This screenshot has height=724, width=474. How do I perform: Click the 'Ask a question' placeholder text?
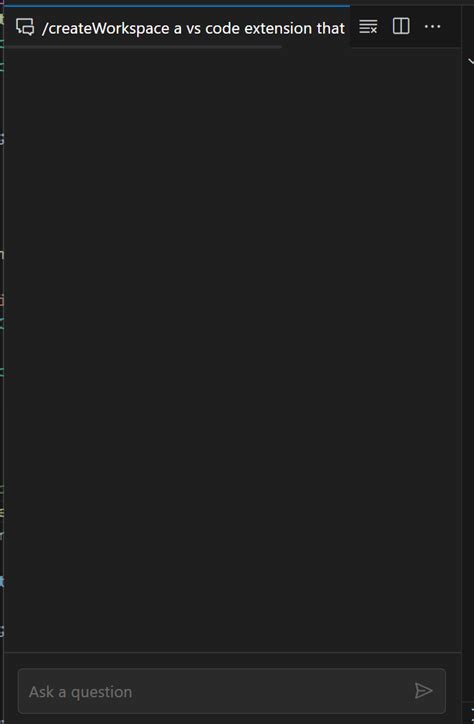click(x=80, y=692)
